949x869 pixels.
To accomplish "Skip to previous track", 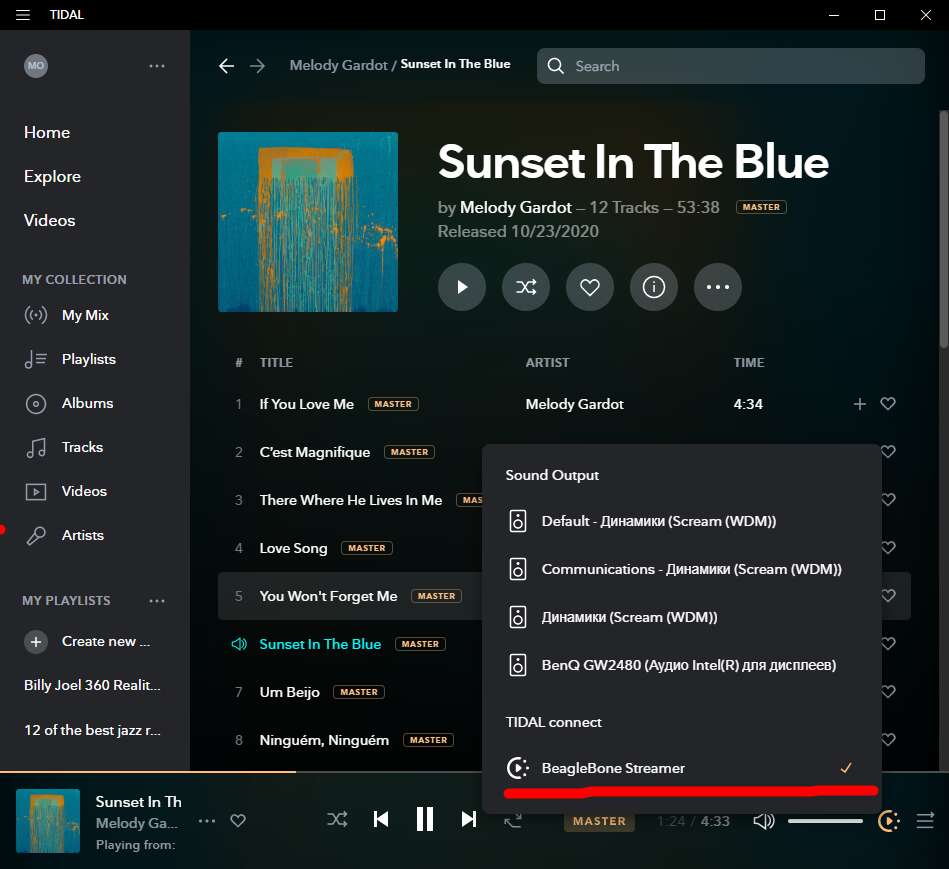I will click(x=381, y=819).
